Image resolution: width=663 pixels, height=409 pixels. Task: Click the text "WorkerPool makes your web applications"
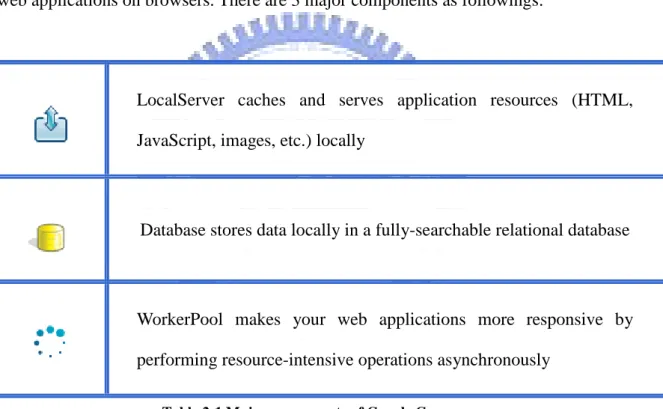tap(301, 320)
